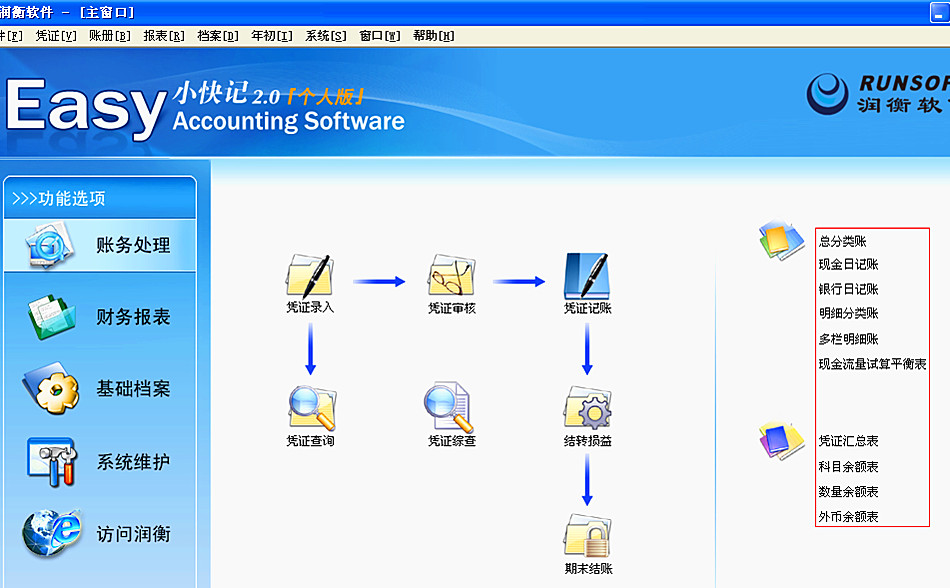The height and width of the screenshot is (588, 950).
Task: Click the 凭证审核 label text
Action: point(452,308)
